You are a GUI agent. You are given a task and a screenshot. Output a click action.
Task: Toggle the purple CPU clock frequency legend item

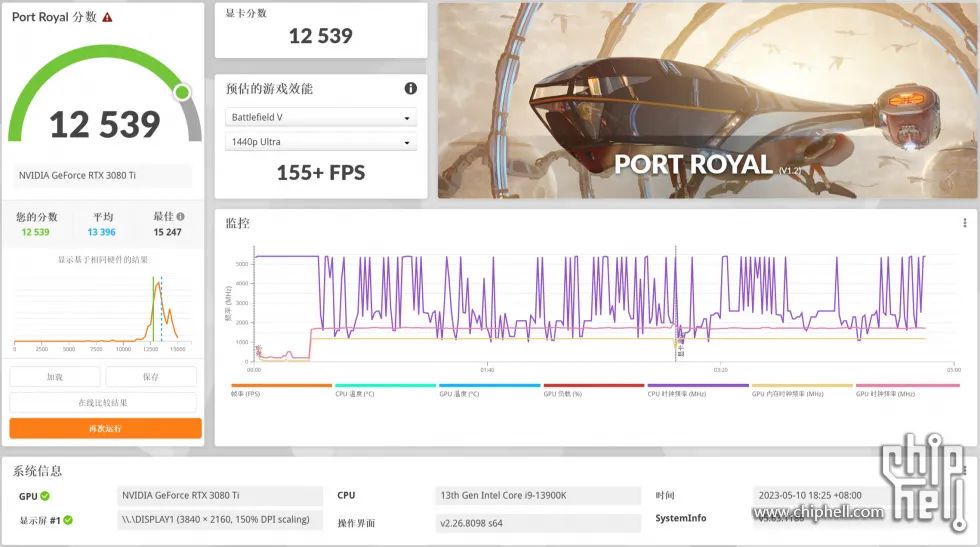pyautogui.click(x=698, y=390)
